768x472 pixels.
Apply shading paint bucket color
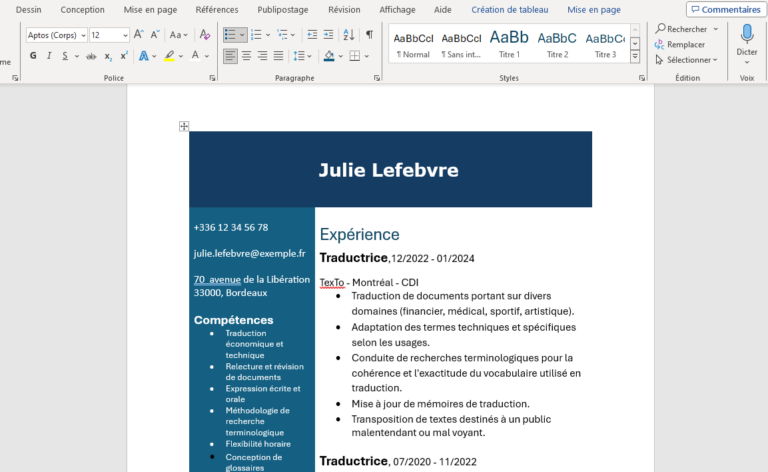(x=329, y=56)
